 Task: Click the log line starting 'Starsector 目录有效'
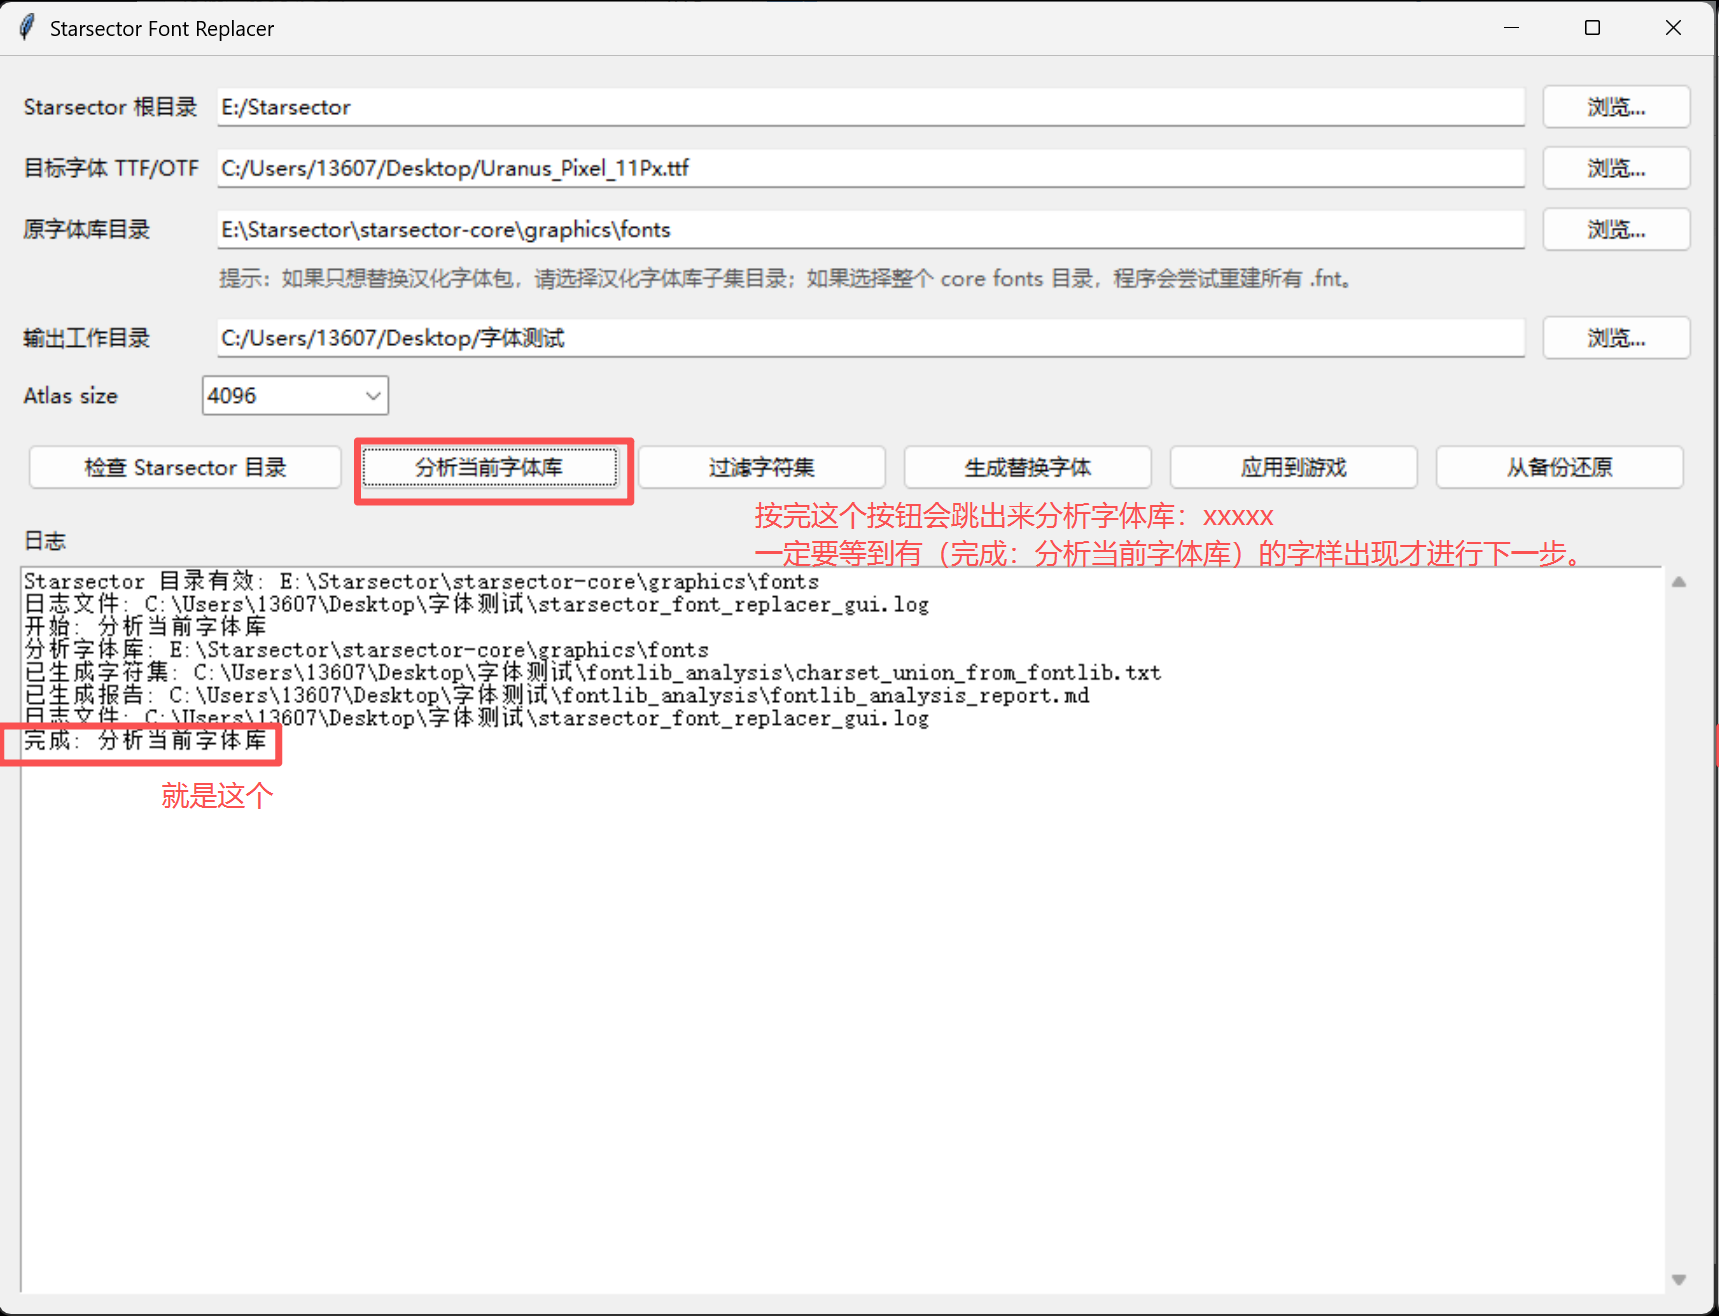tap(421, 581)
